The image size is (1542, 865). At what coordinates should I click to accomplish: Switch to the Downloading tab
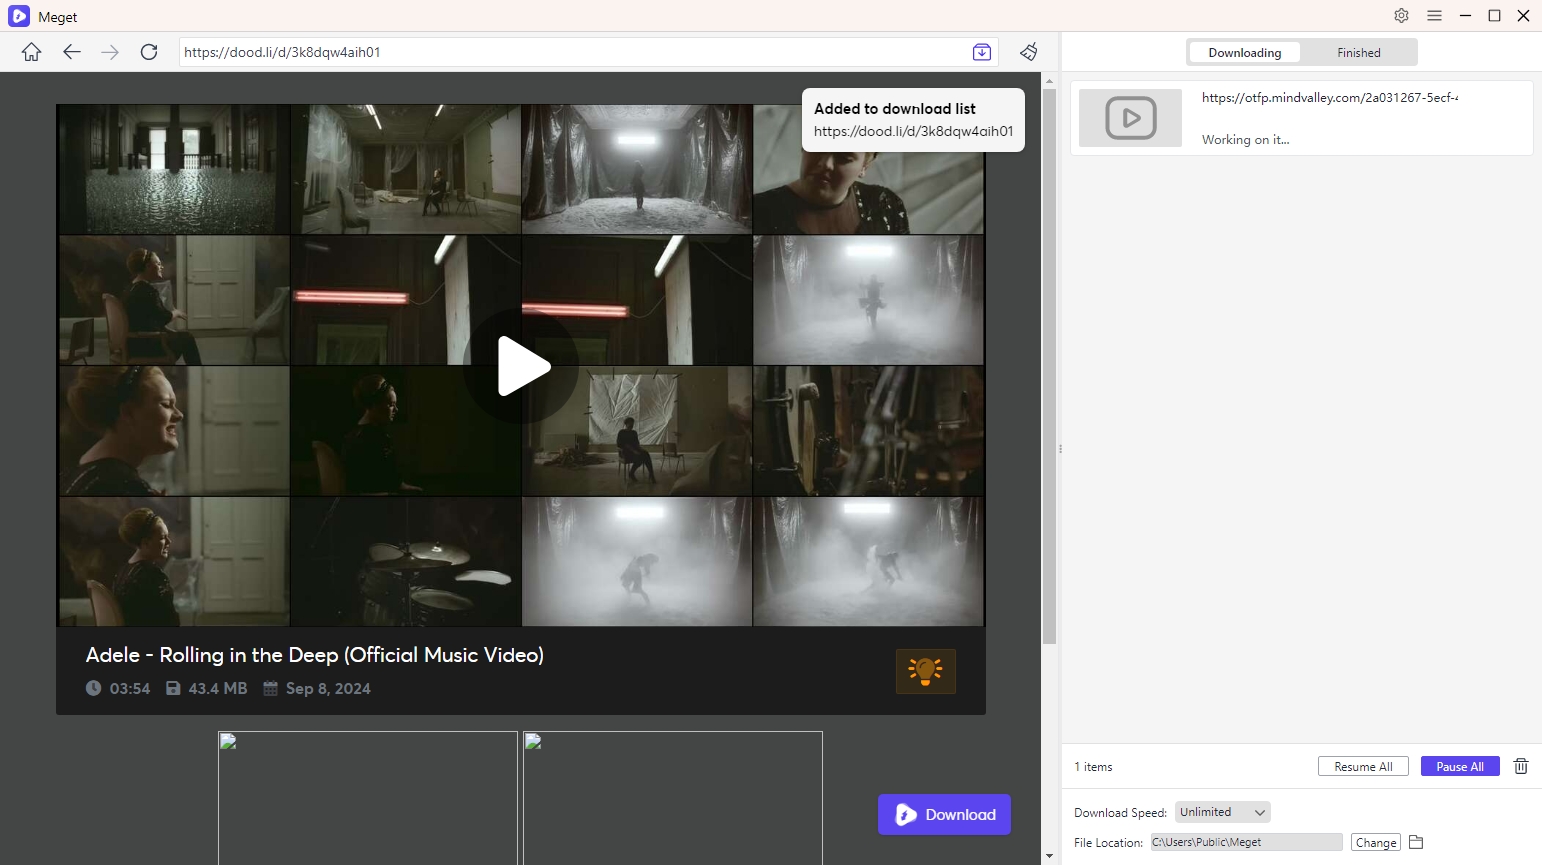(x=1244, y=53)
